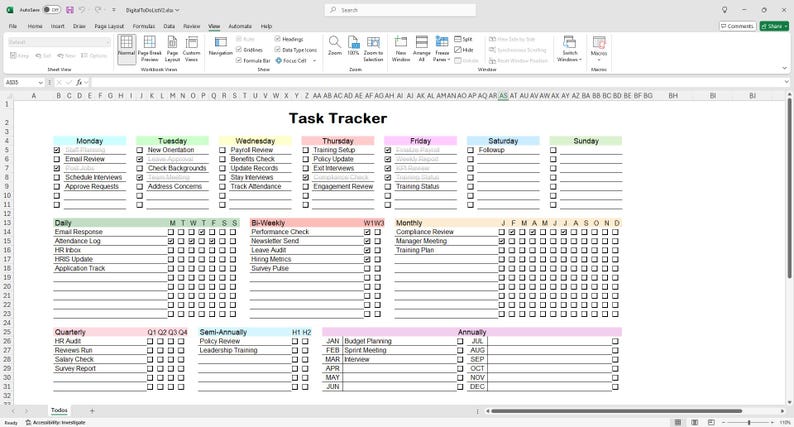This screenshot has height=427, width=794.
Task: Expand the Focus Cell dropdown arrow
Action: click(x=314, y=60)
